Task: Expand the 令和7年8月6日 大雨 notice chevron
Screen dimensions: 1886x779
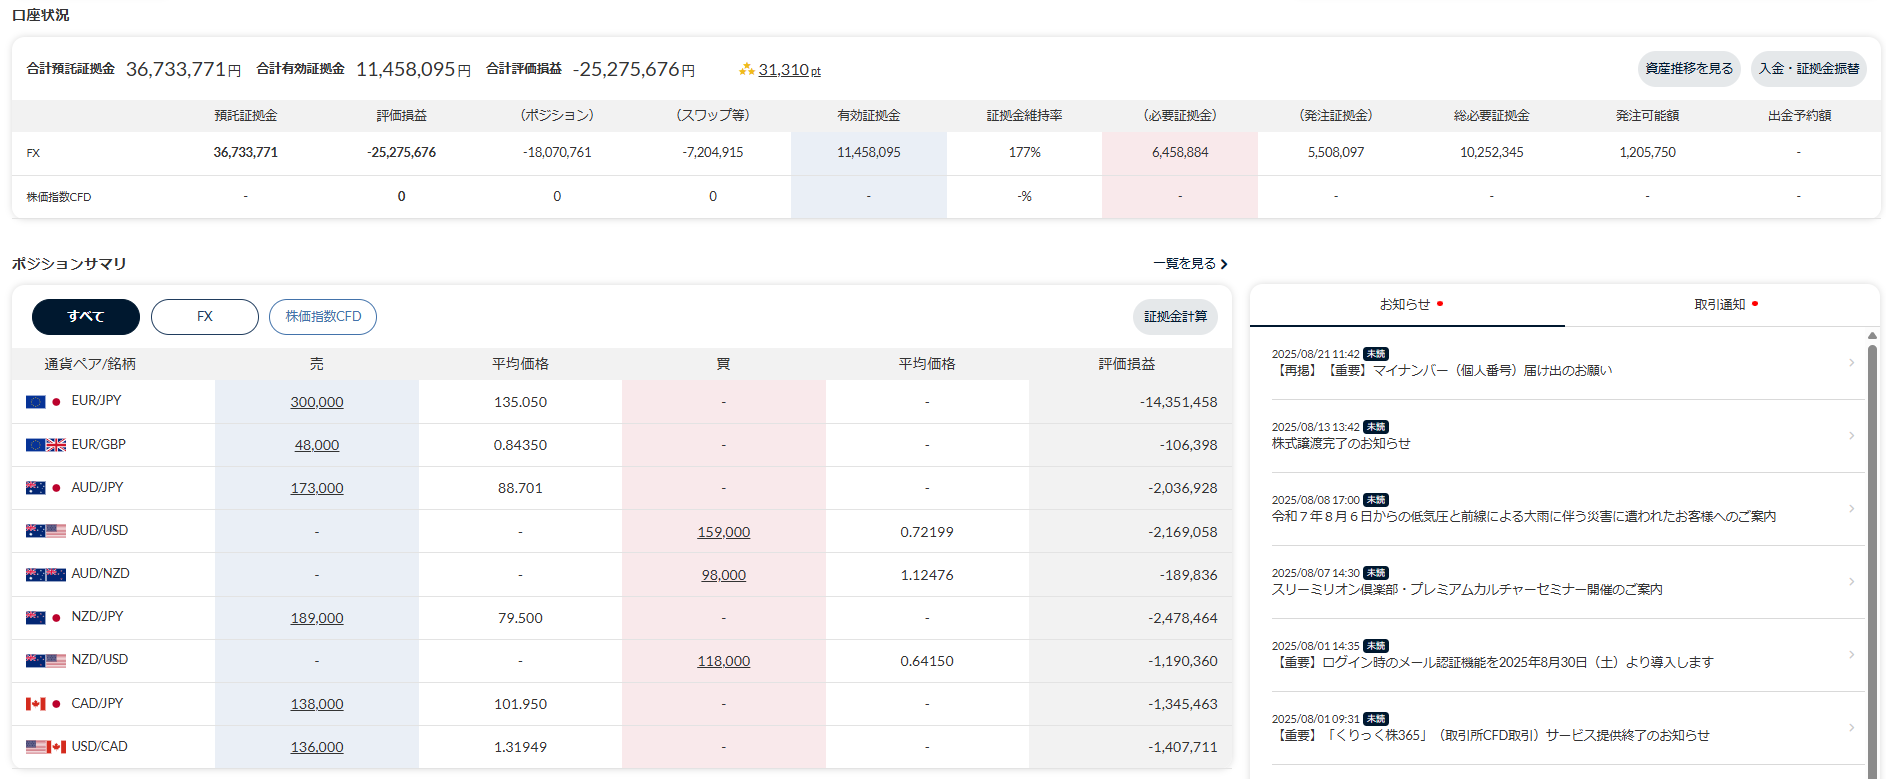Action: [x=1851, y=509]
